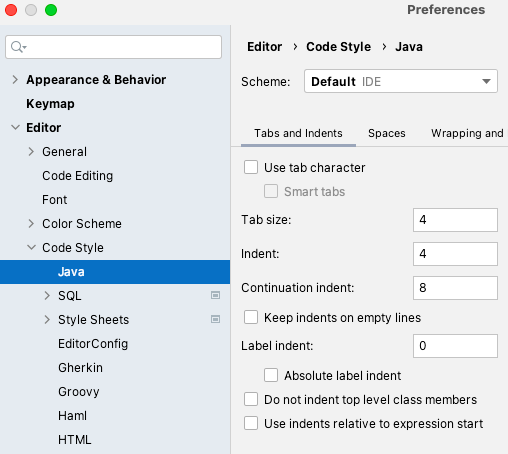Open the Wrapping and Braces tab

pyautogui.click(x=468, y=133)
